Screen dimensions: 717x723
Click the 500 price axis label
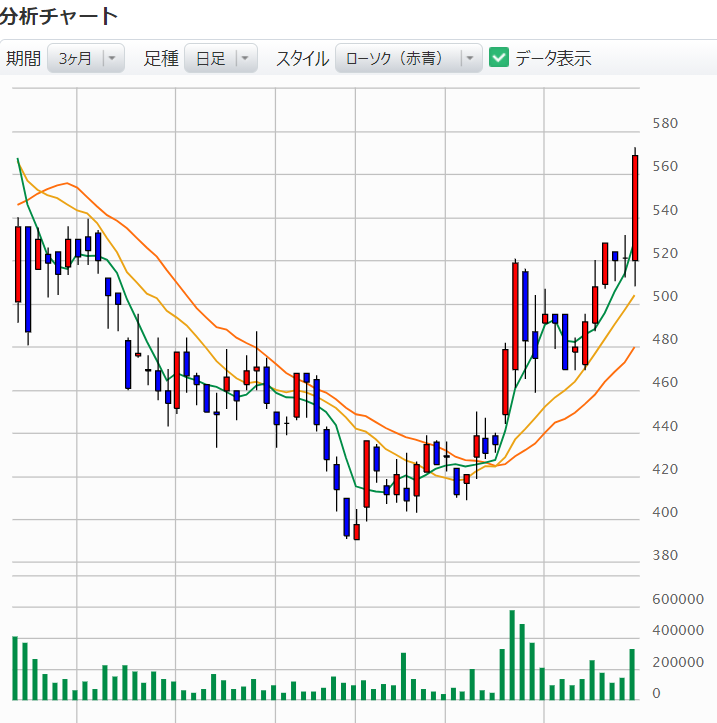point(665,296)
